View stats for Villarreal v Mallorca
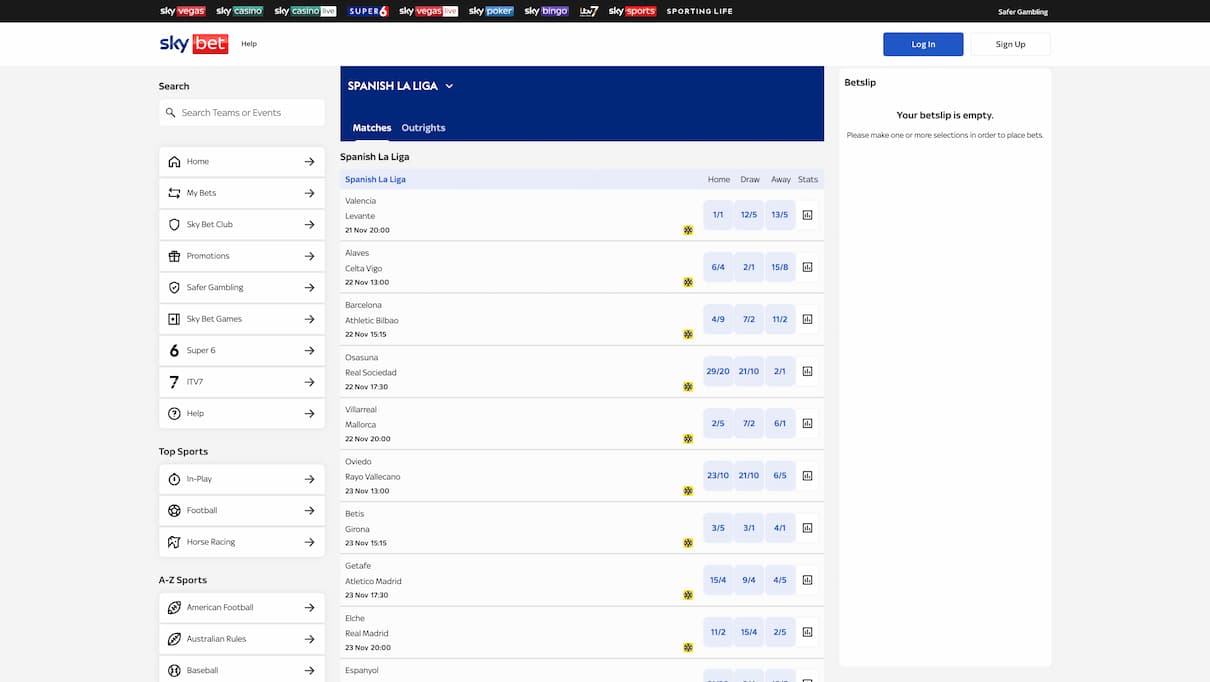Image resolution: width=1210 pixels, height=682 pixels. click(807, 423)
